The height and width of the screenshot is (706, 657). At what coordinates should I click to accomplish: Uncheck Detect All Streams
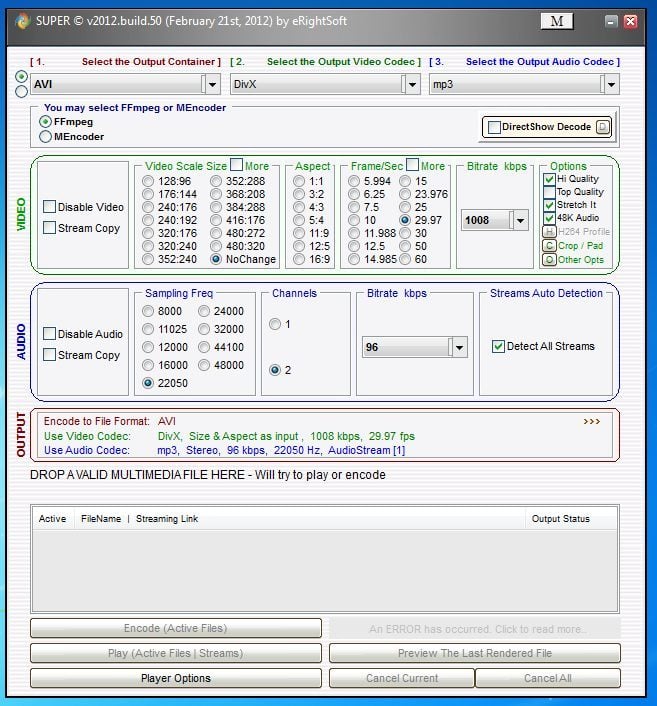499,346
